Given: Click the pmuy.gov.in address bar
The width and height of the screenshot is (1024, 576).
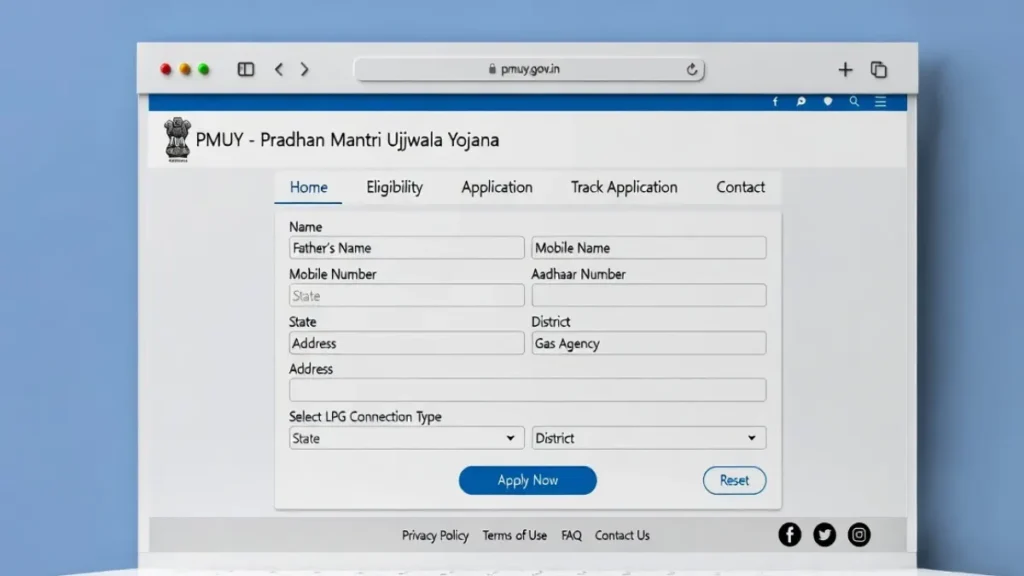Looking at the screenshot, I should pos(529,69).
